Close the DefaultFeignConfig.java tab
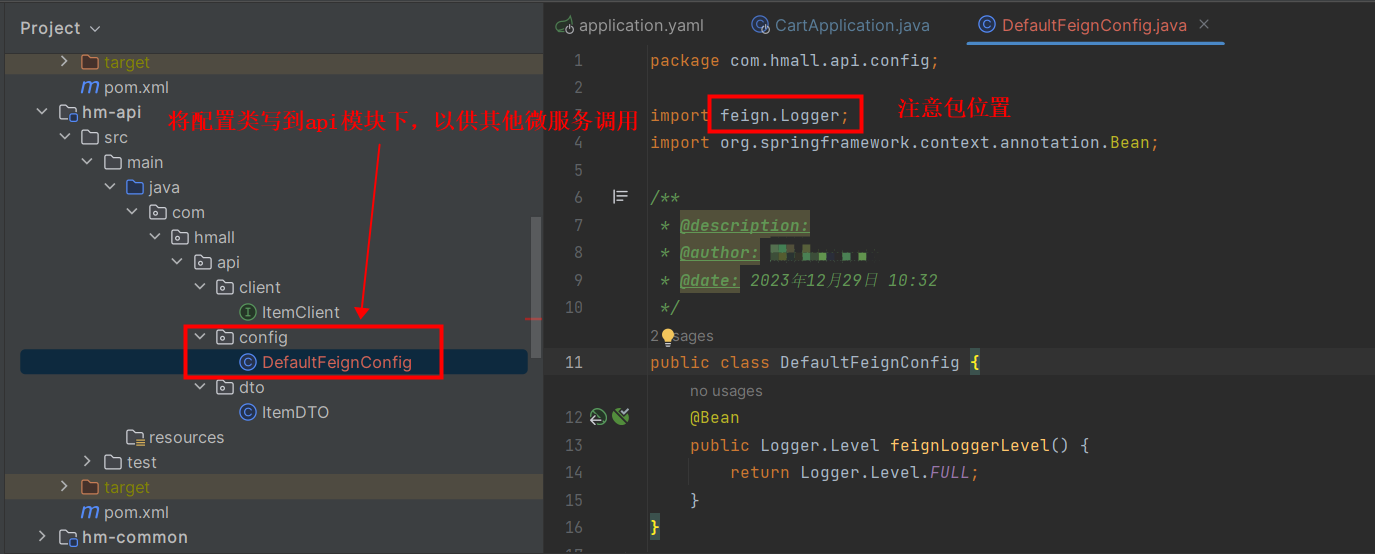1375x554 pixels. tap(1204, 24)
